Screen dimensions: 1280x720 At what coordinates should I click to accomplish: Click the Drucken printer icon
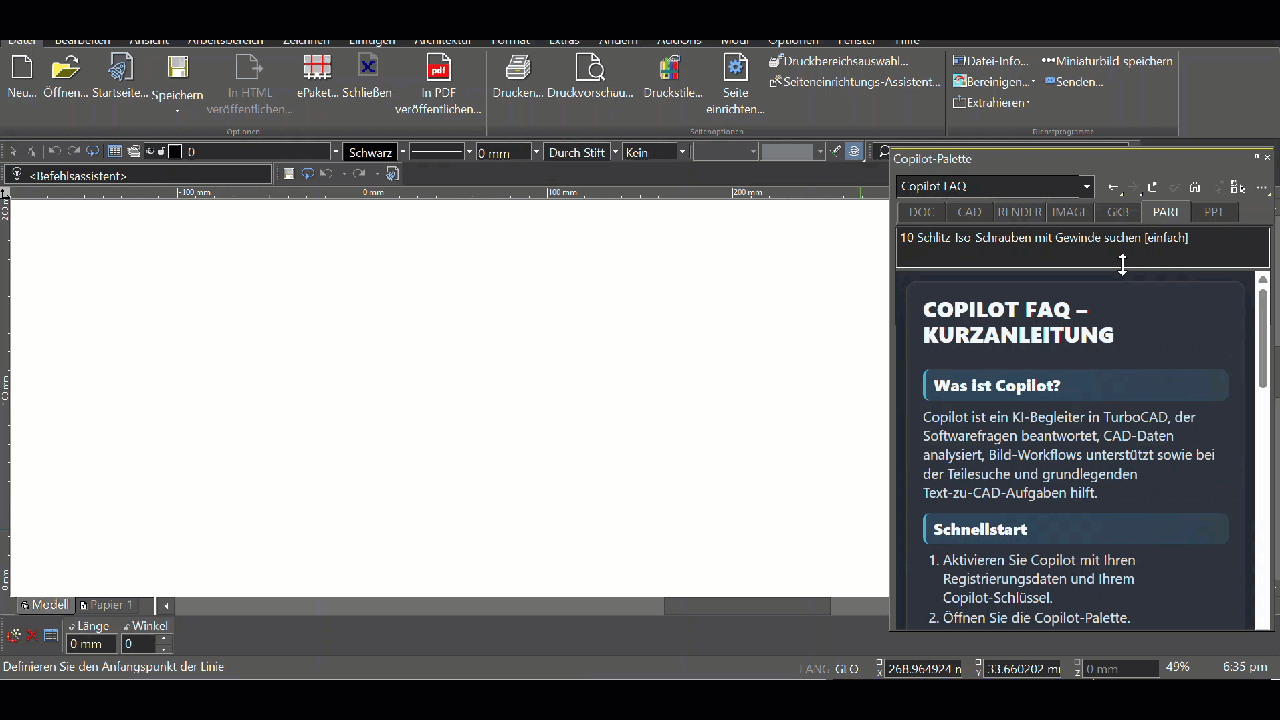pos(517,68)
